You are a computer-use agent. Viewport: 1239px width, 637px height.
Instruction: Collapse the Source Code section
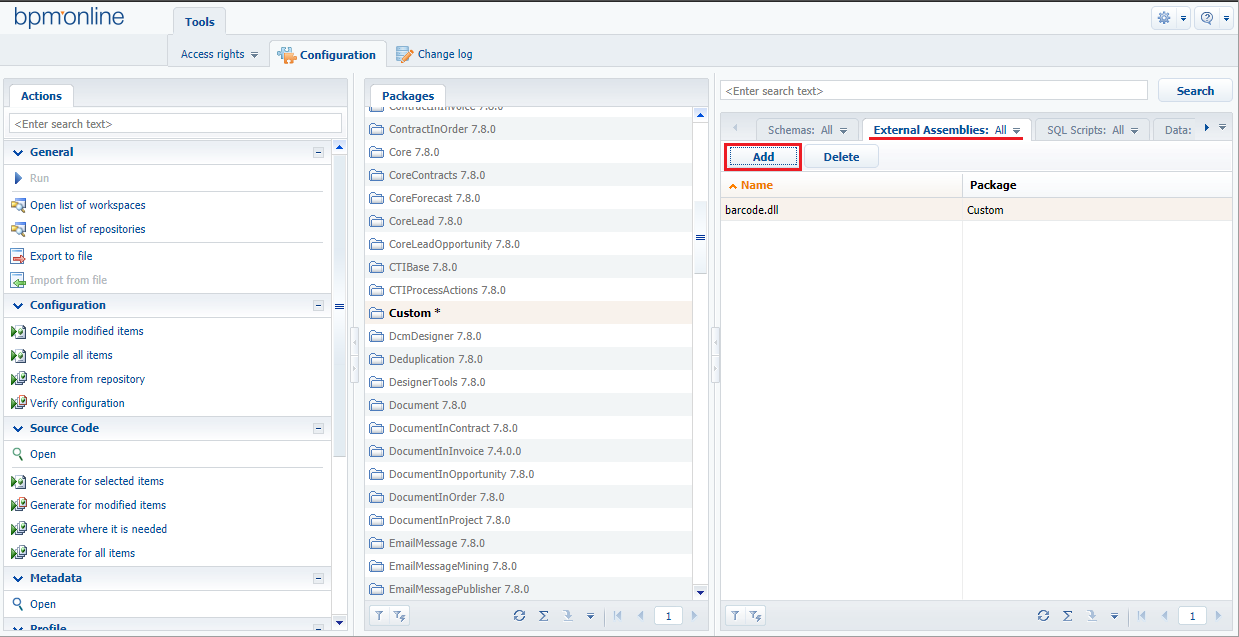click(318, 428)
